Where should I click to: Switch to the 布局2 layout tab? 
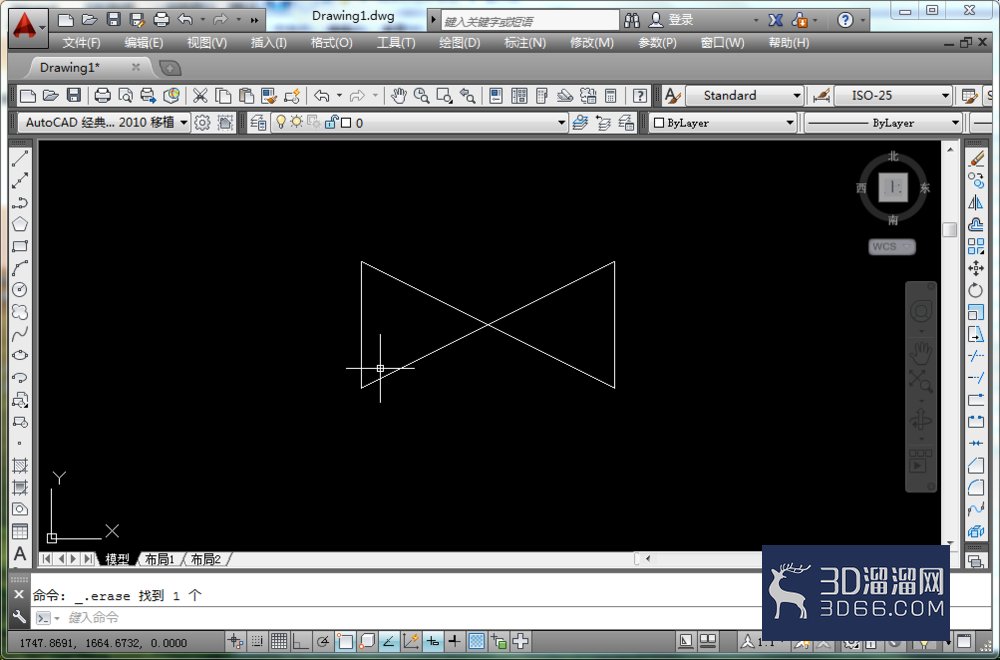pyautogui.click(x=205, y=559)
